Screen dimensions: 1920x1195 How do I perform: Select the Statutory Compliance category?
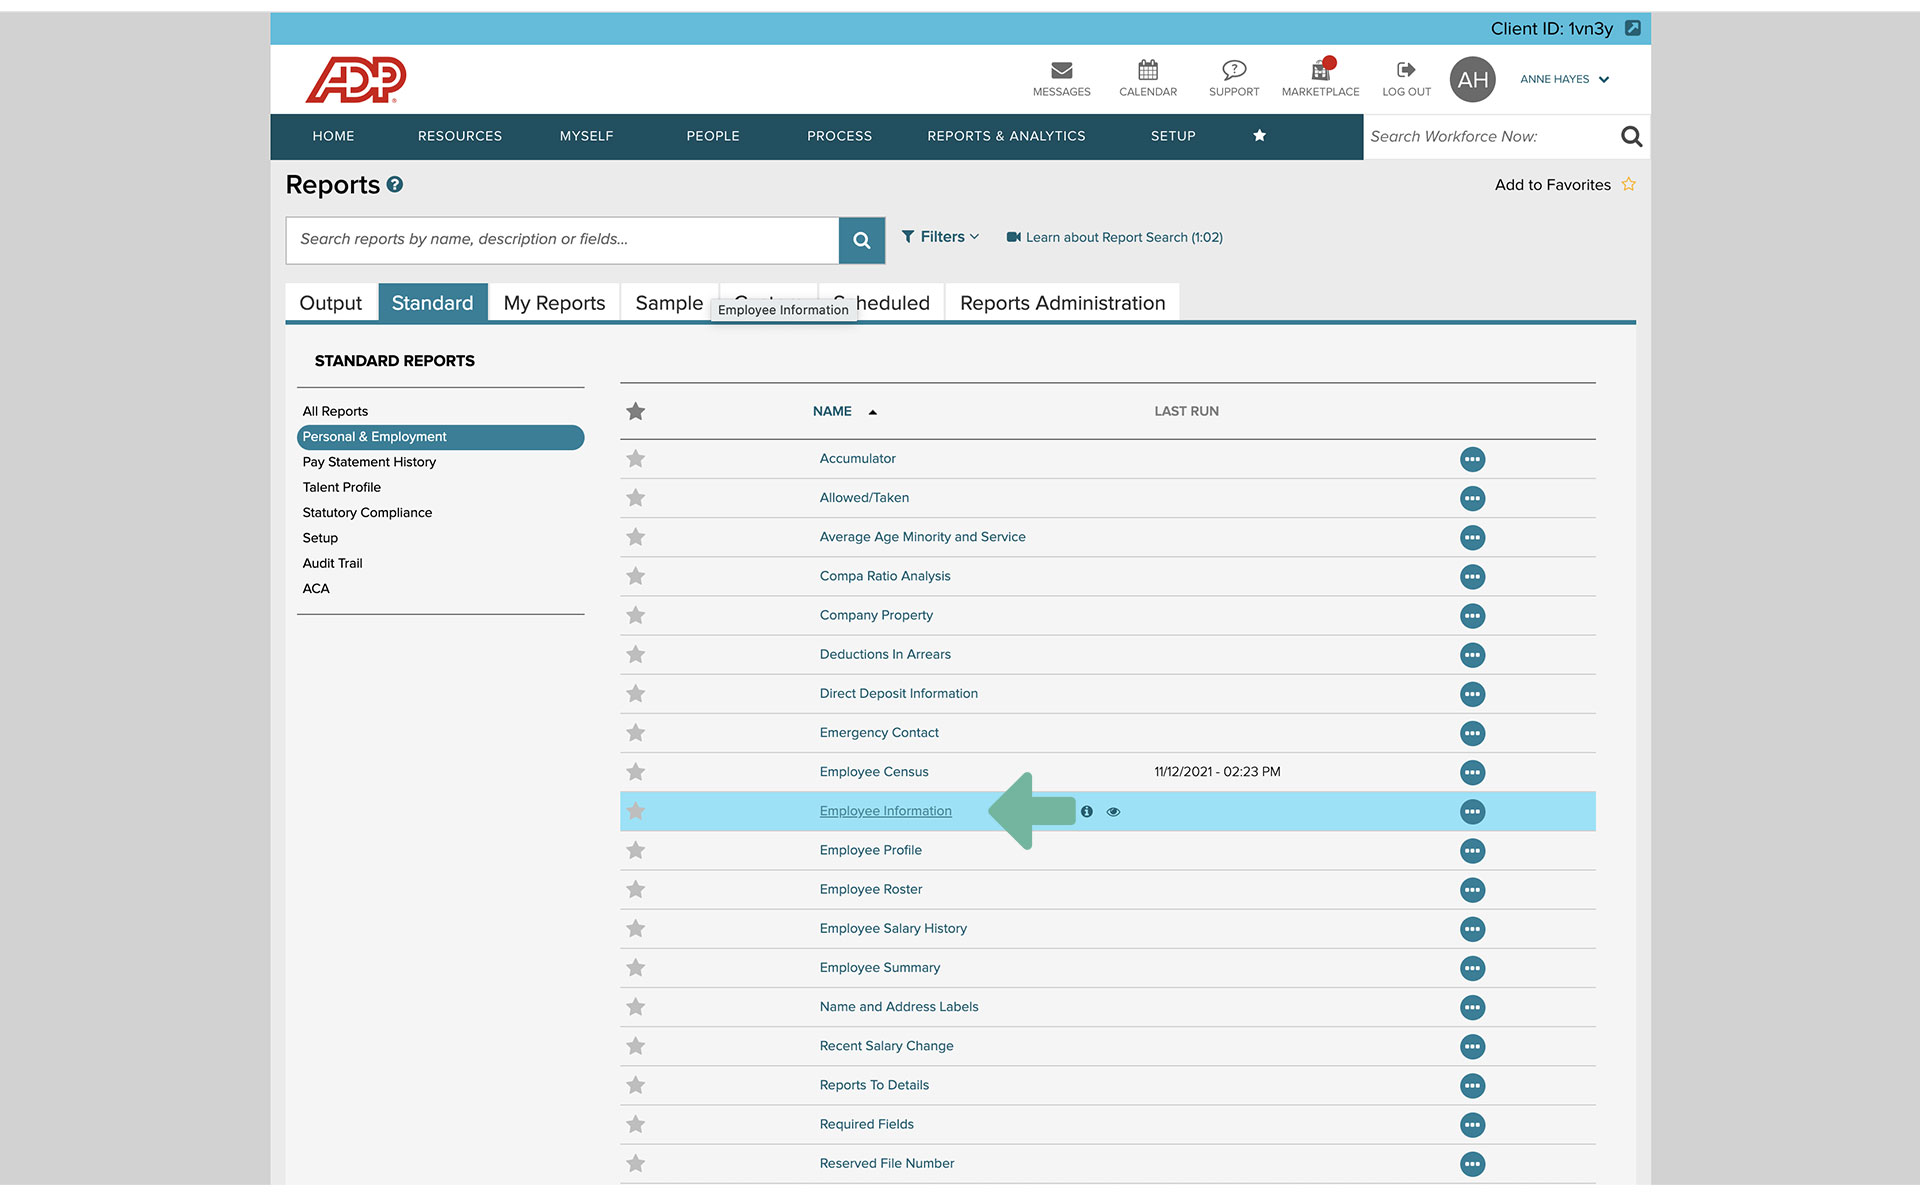367,513
